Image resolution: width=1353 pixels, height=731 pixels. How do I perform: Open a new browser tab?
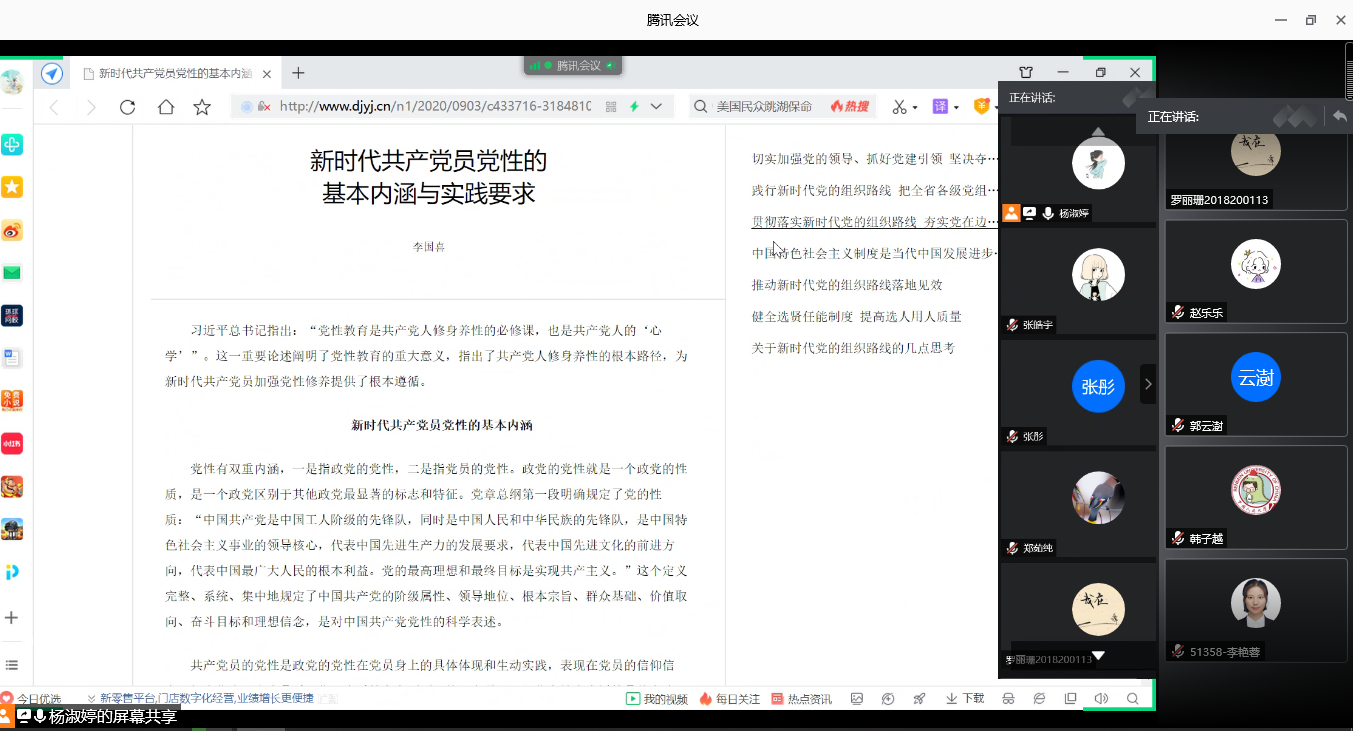click(x=298, y=73)
